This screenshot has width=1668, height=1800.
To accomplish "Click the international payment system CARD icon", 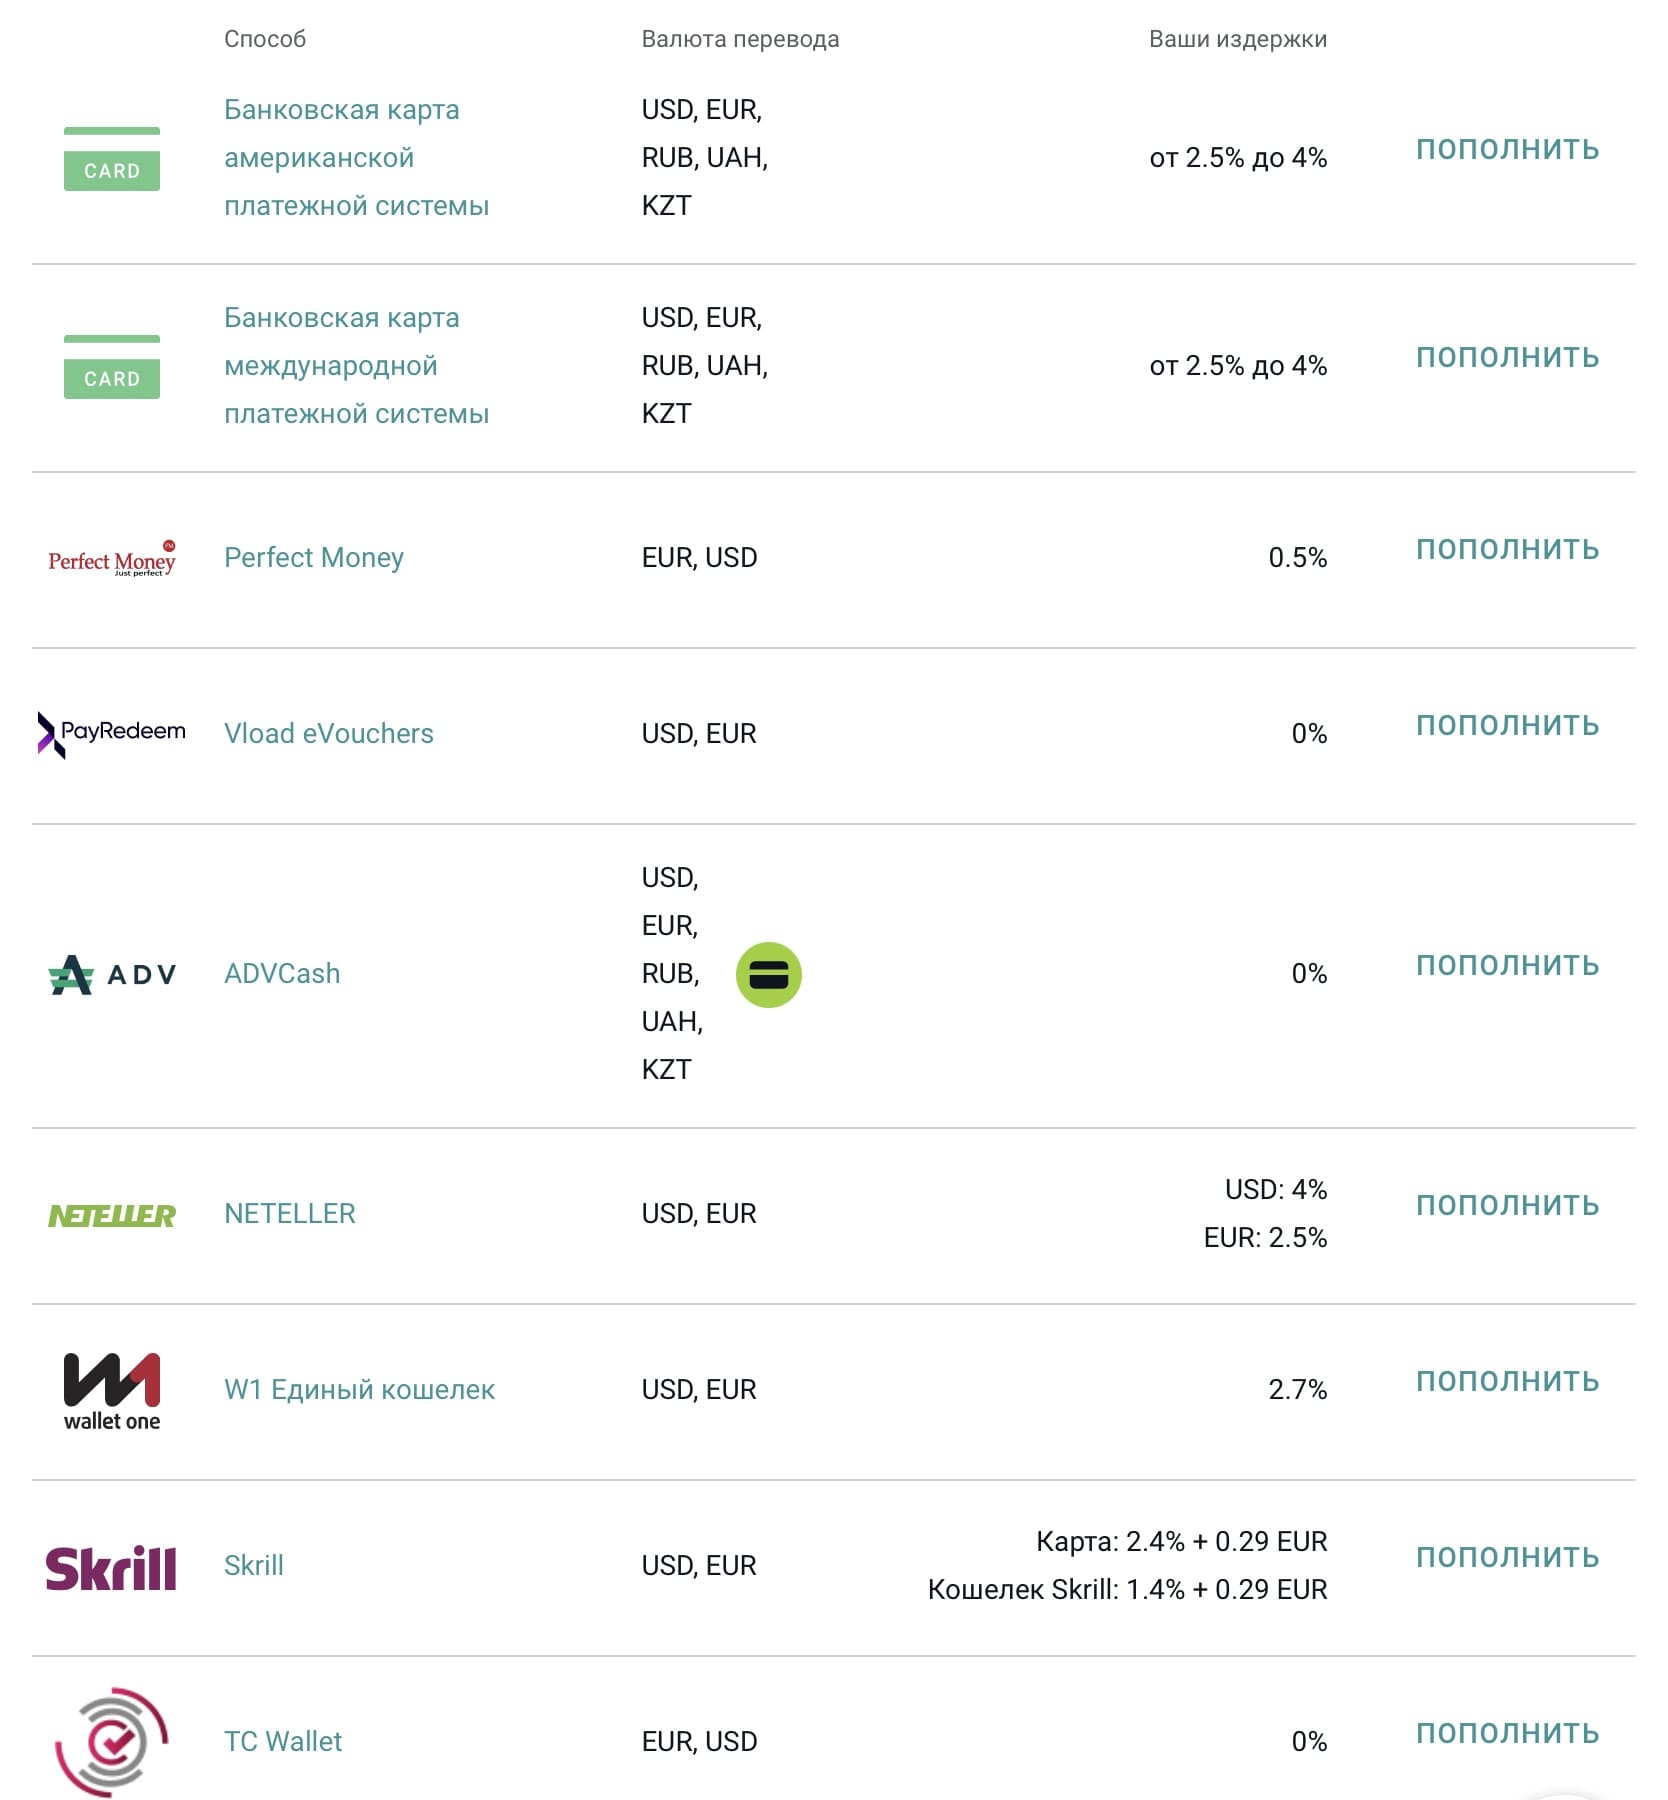I will click(x=112, y=366).
